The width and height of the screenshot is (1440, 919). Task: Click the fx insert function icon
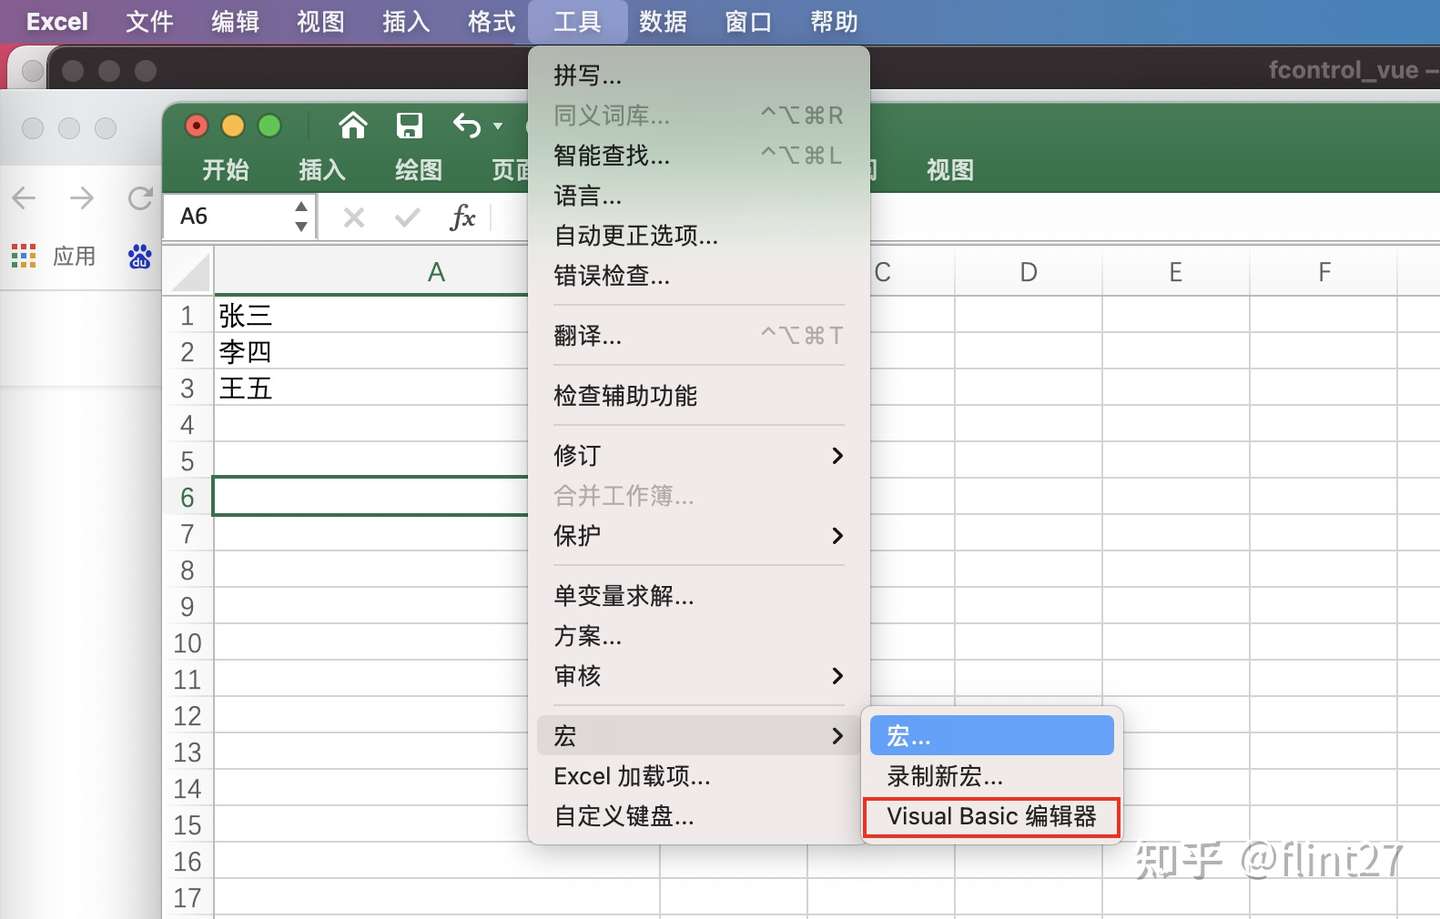(x=462, y=217)
